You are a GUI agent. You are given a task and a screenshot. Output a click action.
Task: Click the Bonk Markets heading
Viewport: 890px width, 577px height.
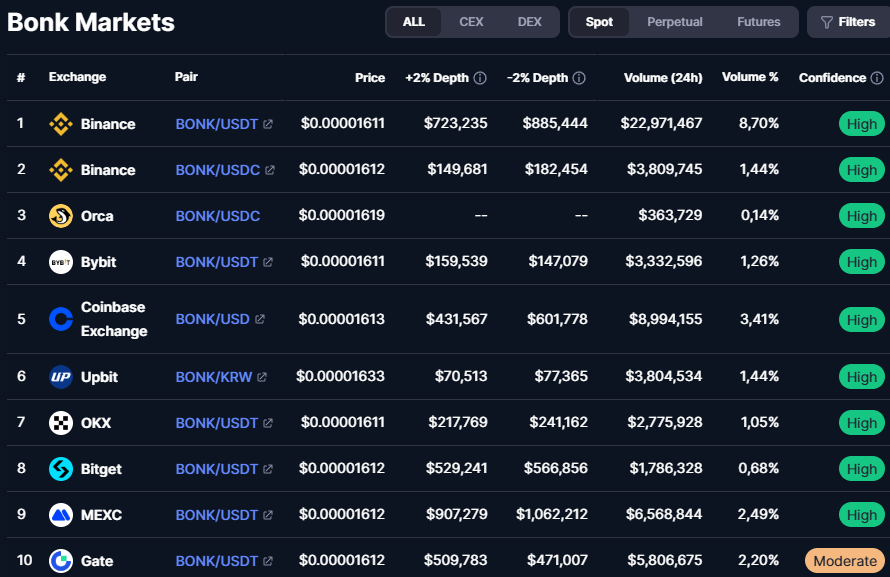[91, 23]
